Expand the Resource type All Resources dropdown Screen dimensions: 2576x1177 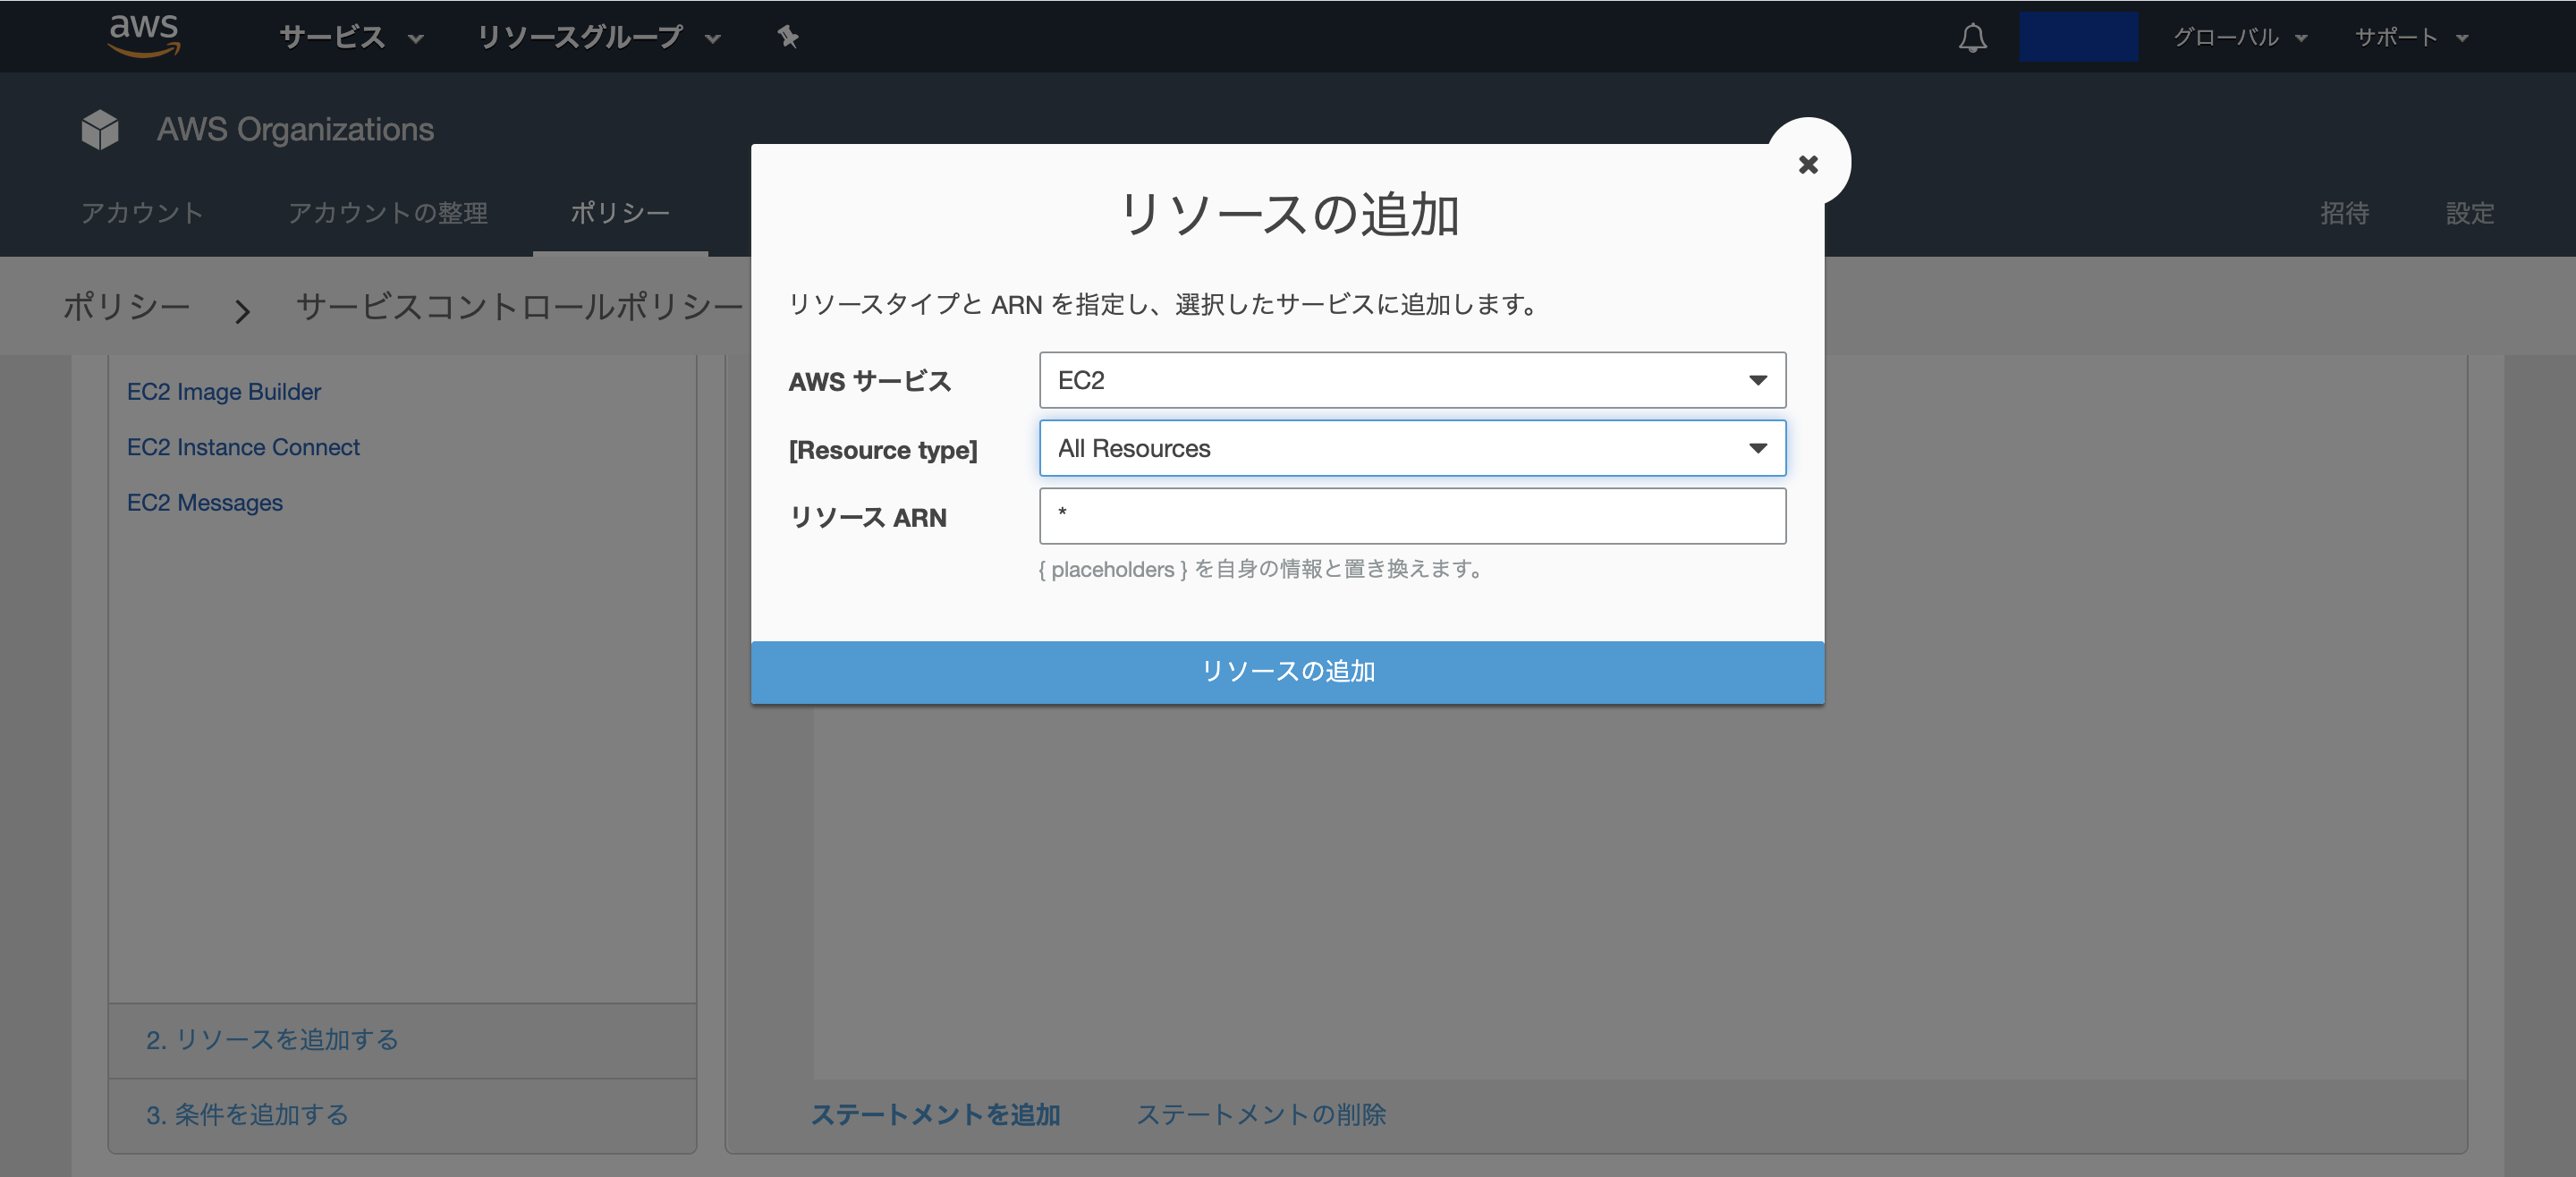point(1412,448)
